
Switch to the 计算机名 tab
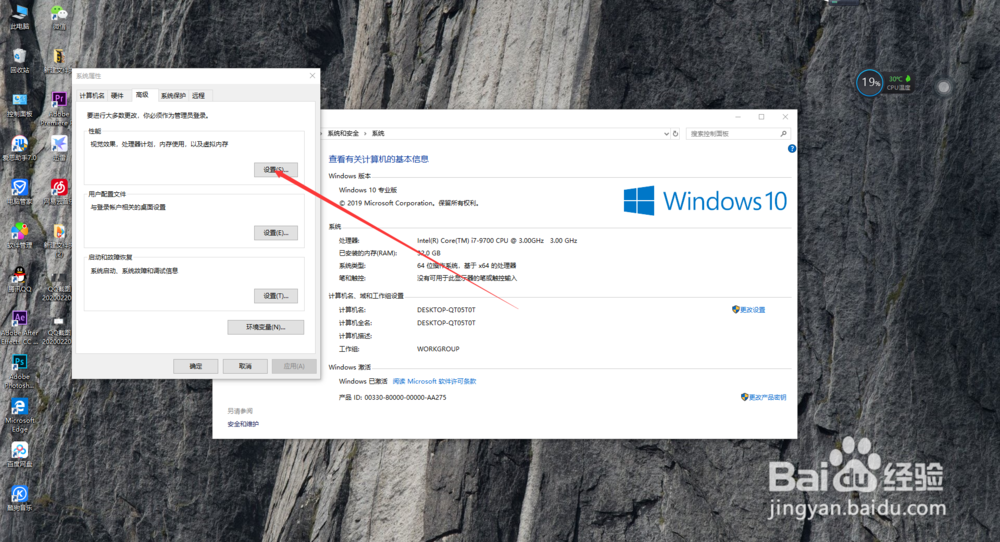(92, 96)
